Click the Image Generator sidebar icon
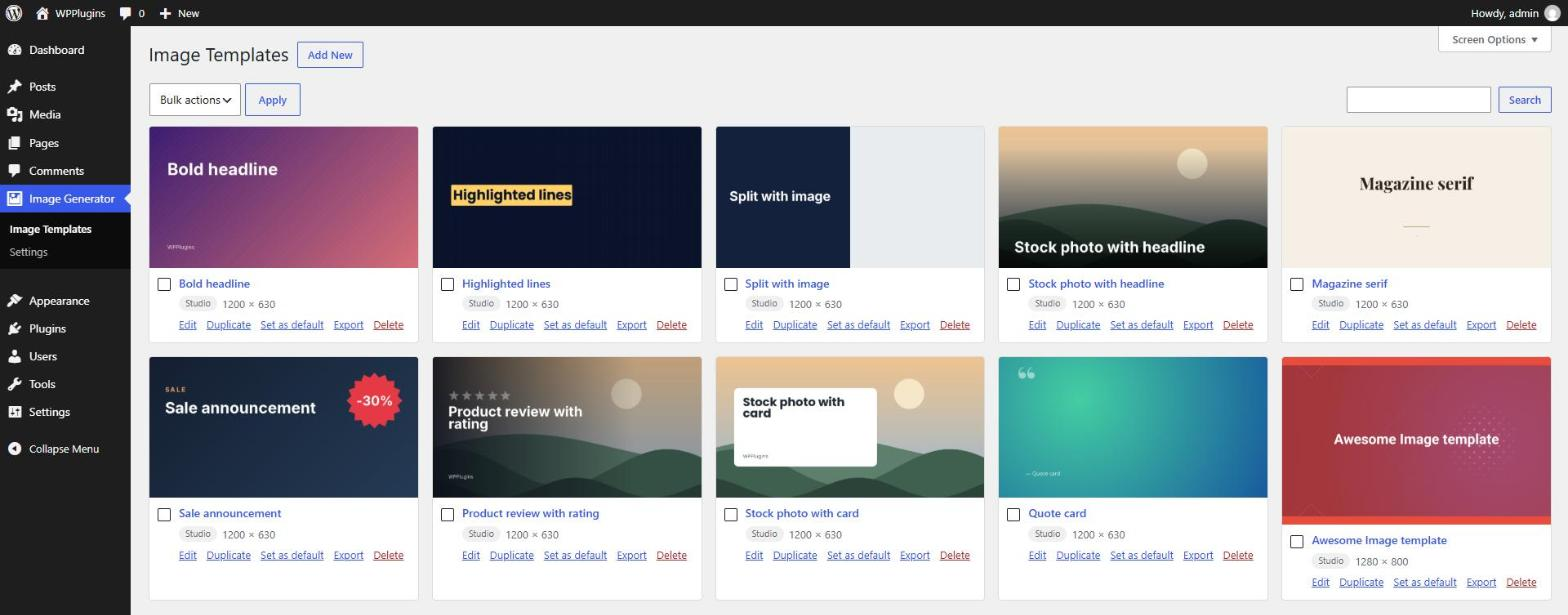The image size is (1568, 615). click(14, 199)
